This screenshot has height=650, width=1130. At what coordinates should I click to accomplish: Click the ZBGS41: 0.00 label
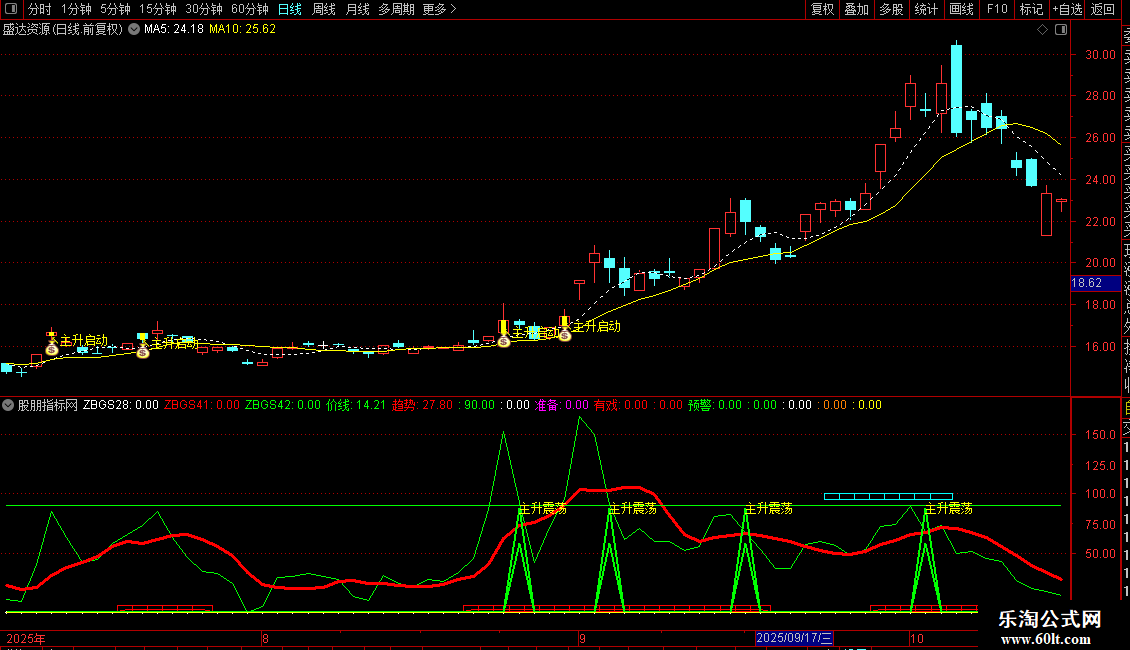[202, 405]
